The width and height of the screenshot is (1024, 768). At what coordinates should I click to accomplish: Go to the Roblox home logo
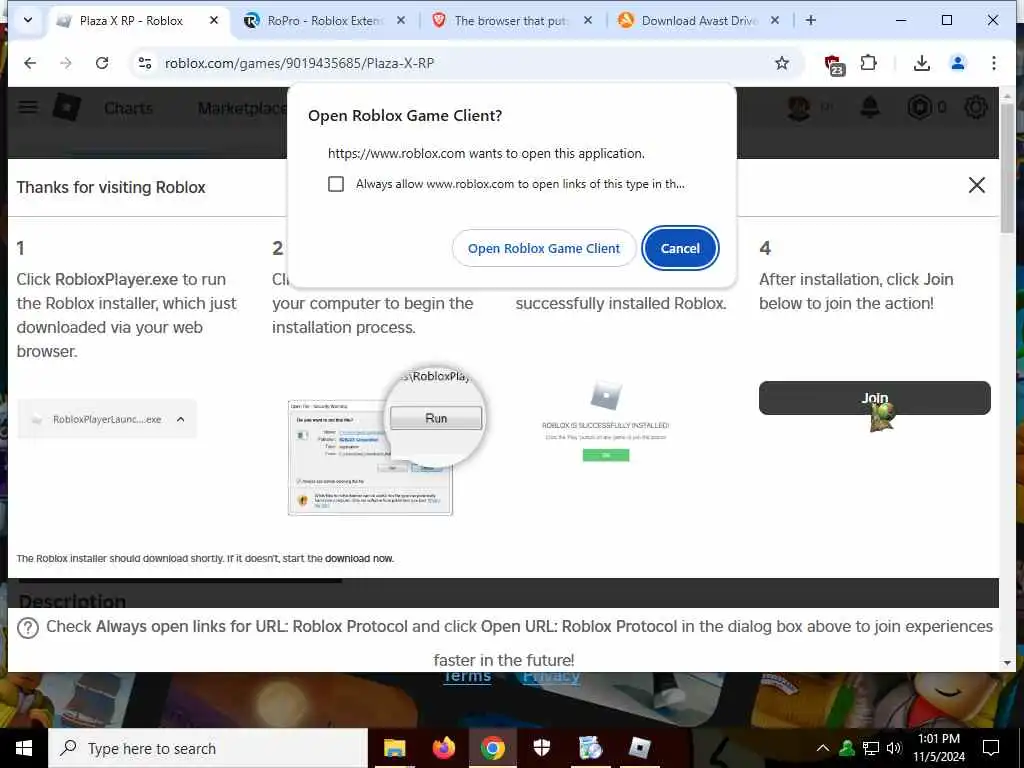[x=67, y=107]
